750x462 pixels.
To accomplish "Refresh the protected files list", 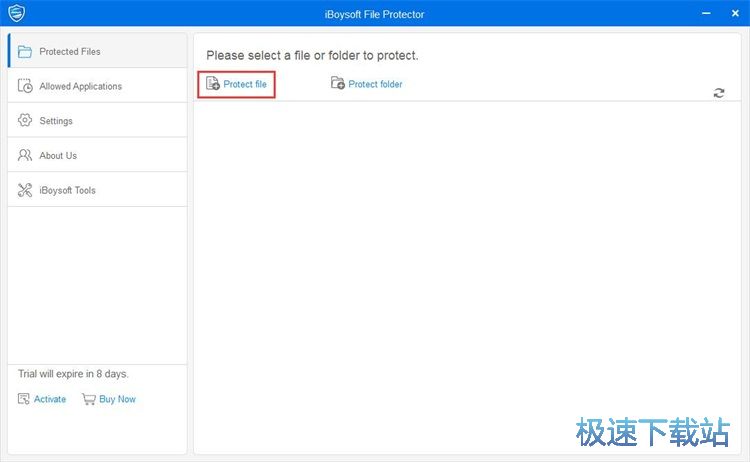I will coord(718,93).
